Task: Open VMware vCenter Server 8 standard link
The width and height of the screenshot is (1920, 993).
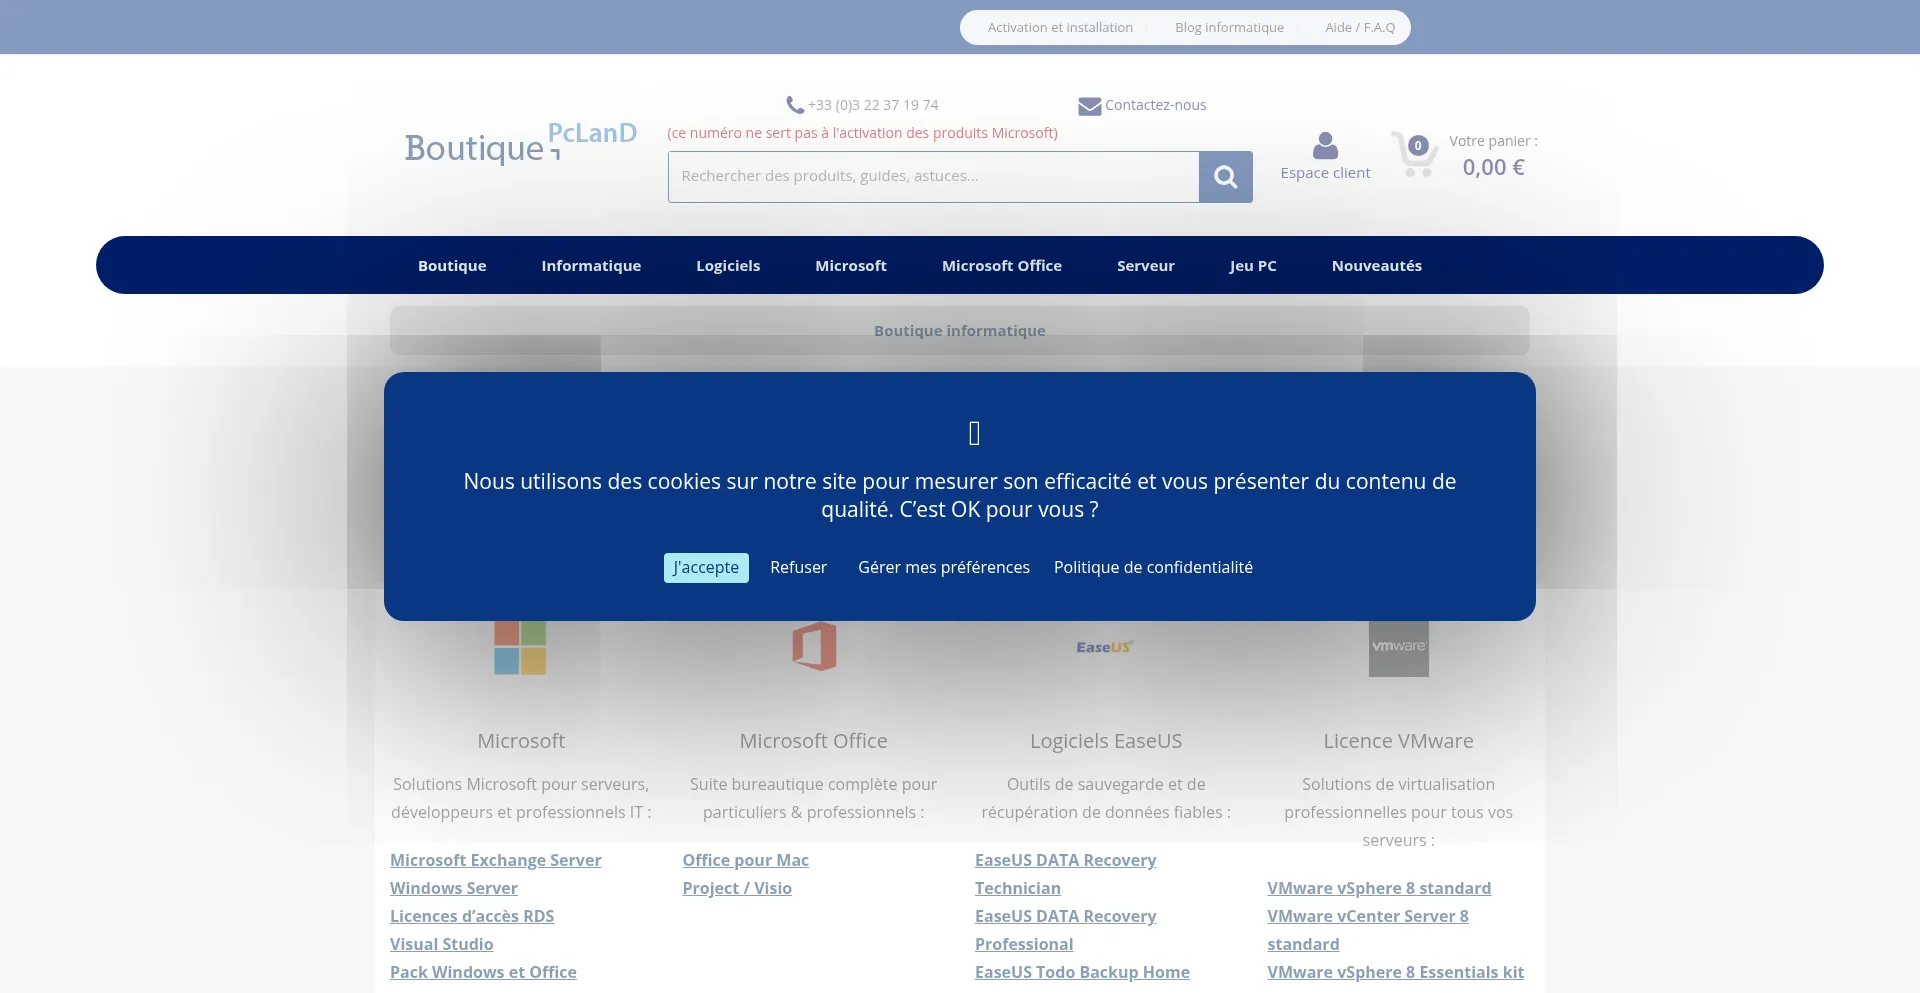Action: click(x=1368, y=930)
